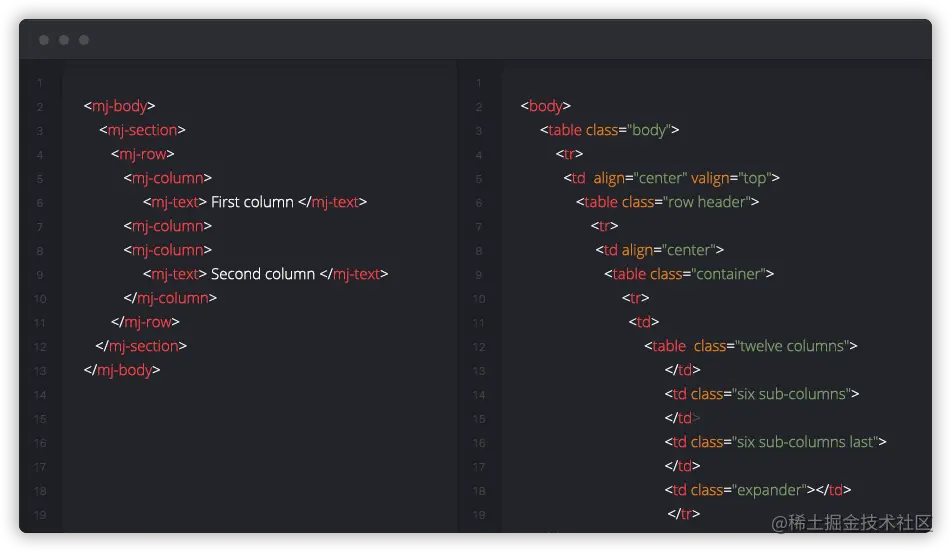Click td class="expander" line
Screen dimensions: 951x552
click(758, 490)
